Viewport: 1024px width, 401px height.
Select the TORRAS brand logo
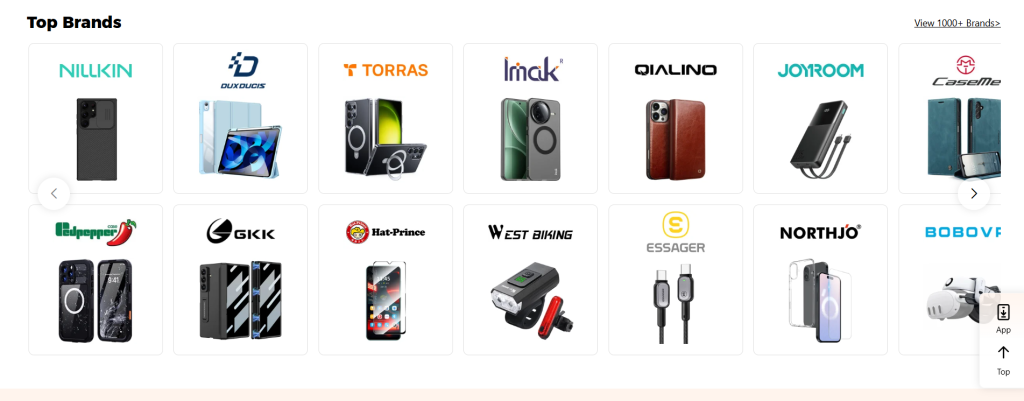385,70
